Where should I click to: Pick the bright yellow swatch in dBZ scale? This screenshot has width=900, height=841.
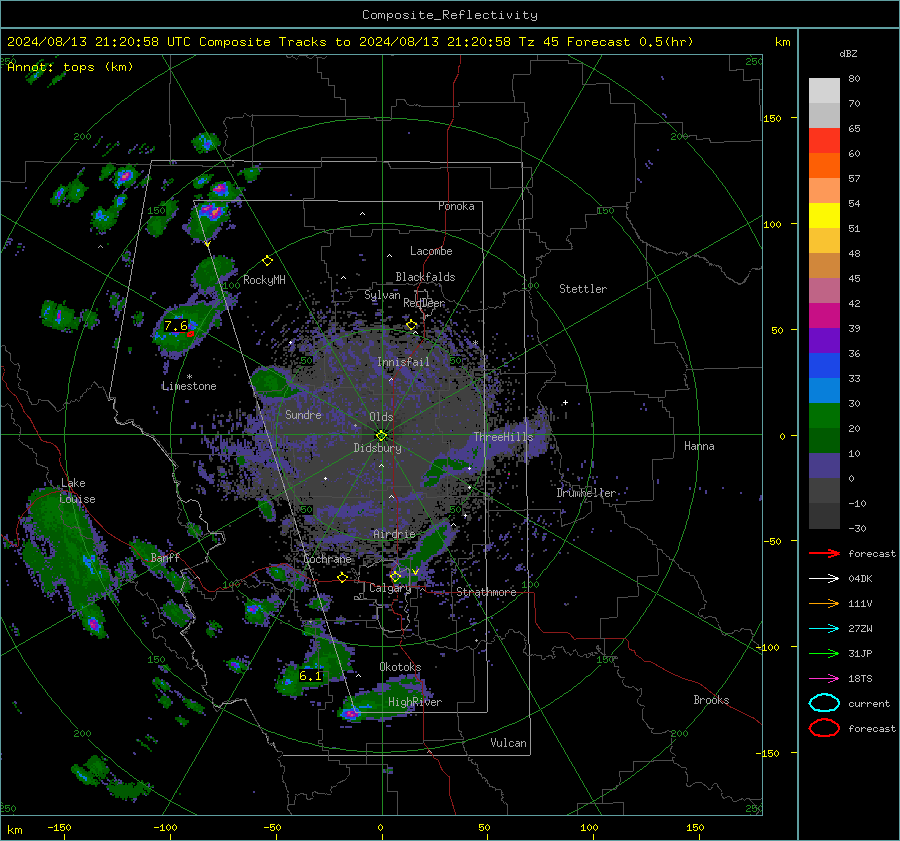coord(824,216)
